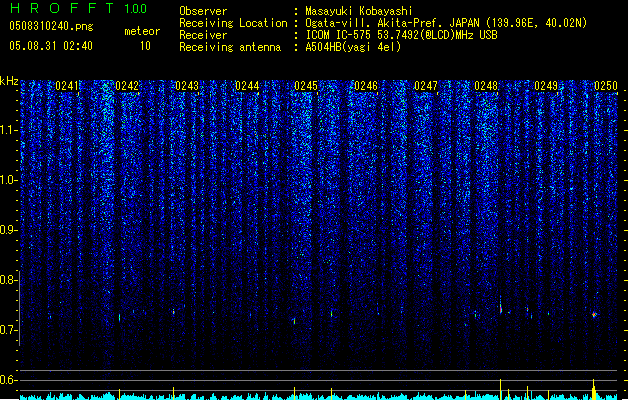Click the 0250 time marker
This screenshot has height=400, width=629.
point(606,86)
